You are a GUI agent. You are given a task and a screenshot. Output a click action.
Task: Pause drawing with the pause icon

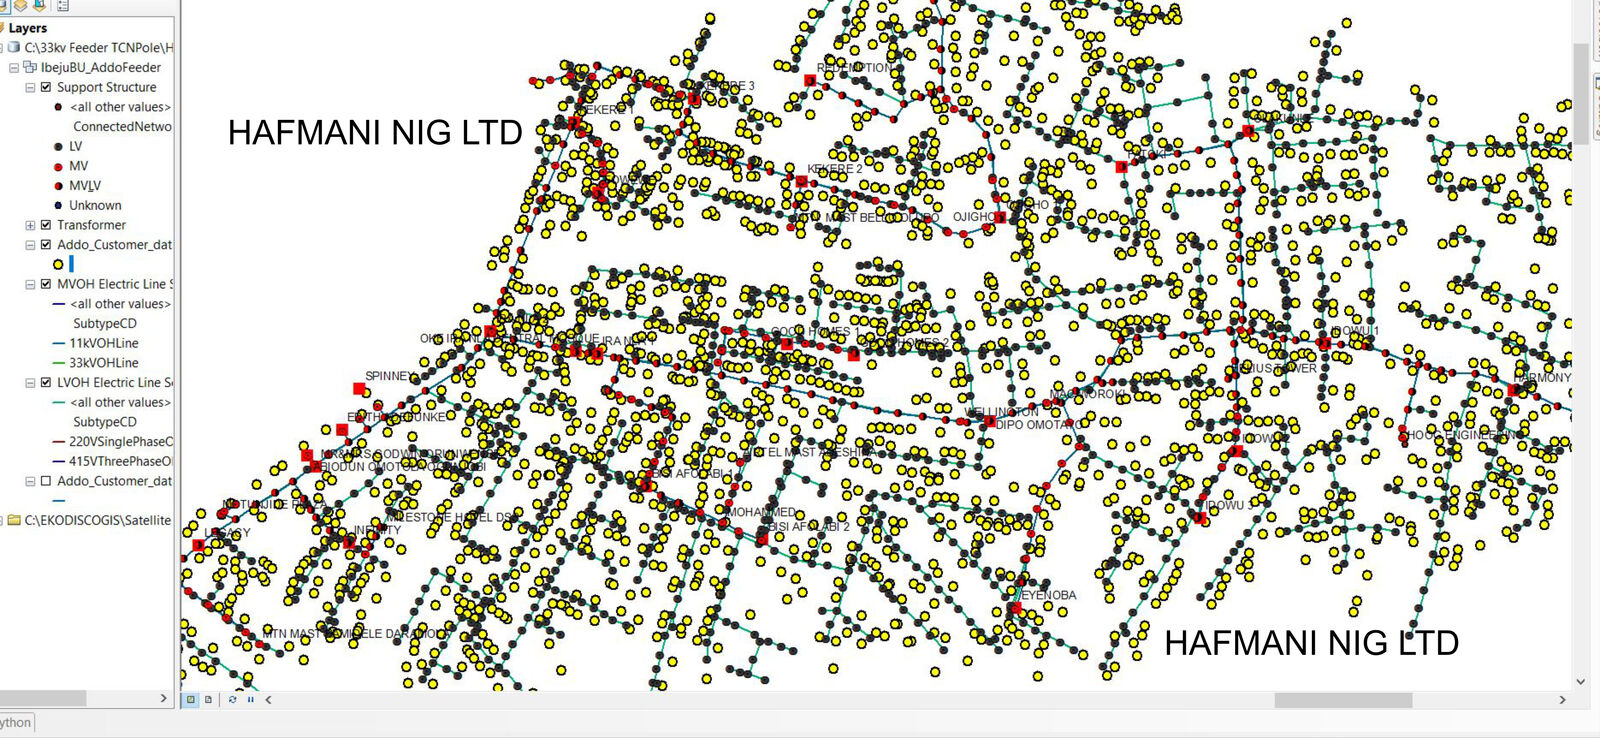(x=250, y=700)
